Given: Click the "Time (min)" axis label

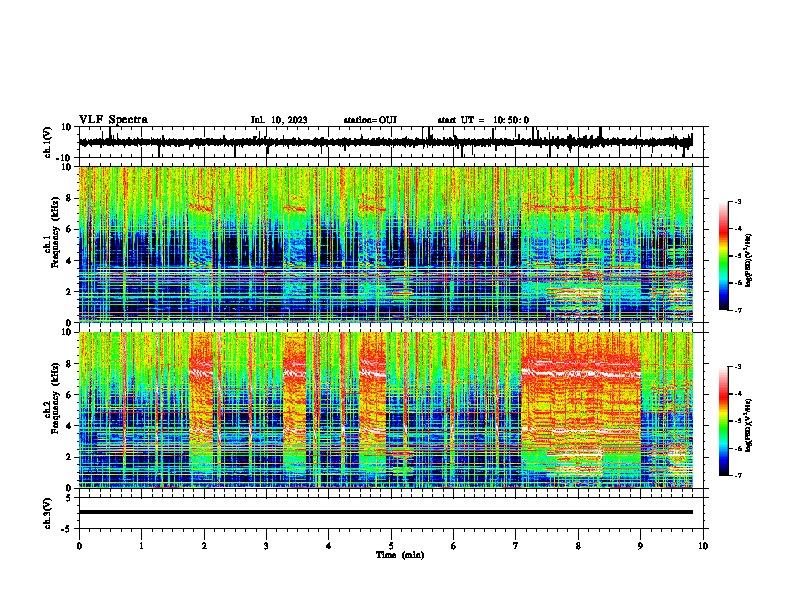Looking at the screenshot, I should (x=400, y=555).
